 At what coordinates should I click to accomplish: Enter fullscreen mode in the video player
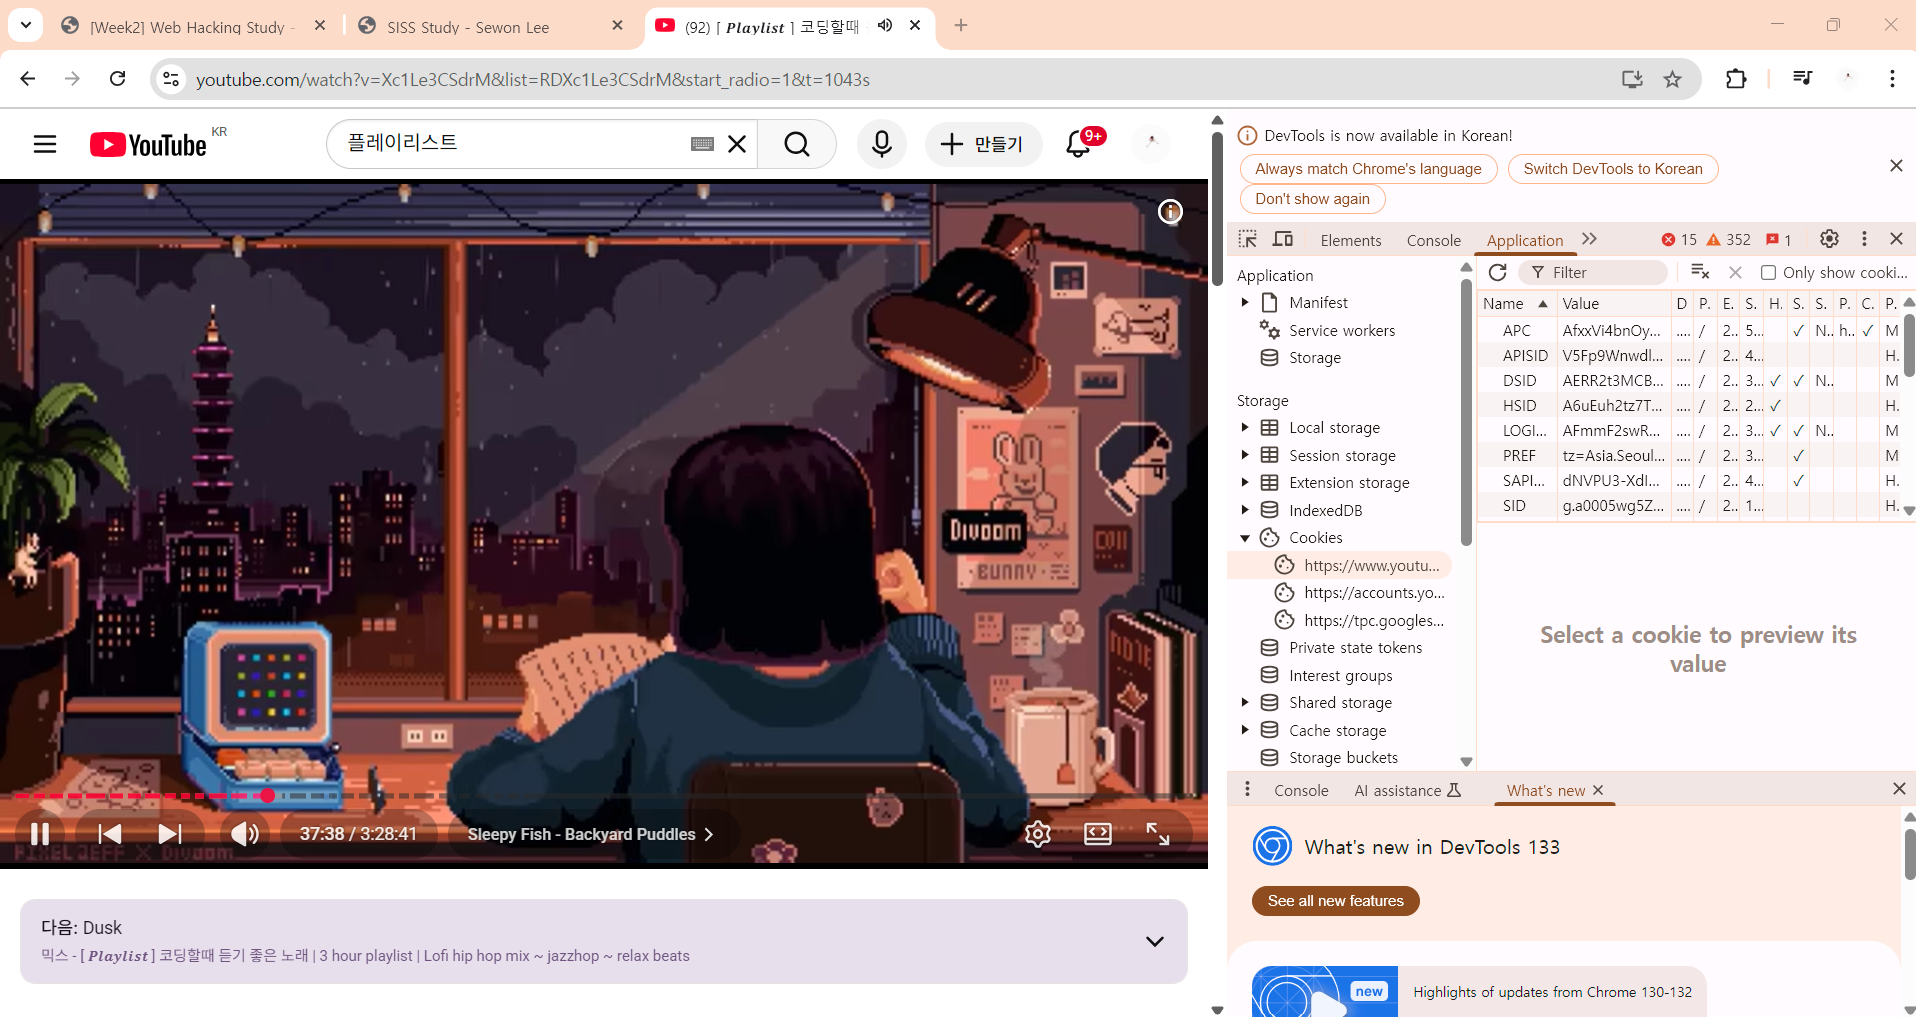click(x=1157, y=834)
